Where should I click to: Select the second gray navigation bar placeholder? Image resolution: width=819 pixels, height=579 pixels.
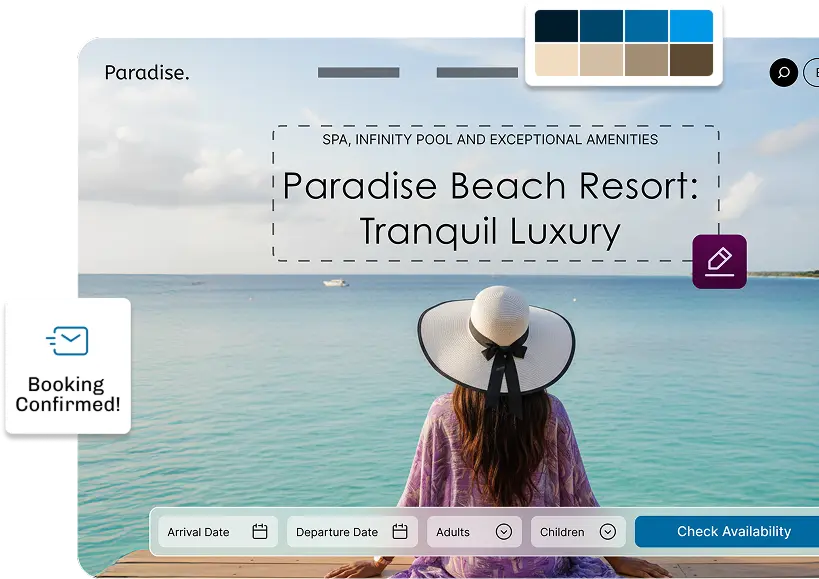click(x=478, y=72)
